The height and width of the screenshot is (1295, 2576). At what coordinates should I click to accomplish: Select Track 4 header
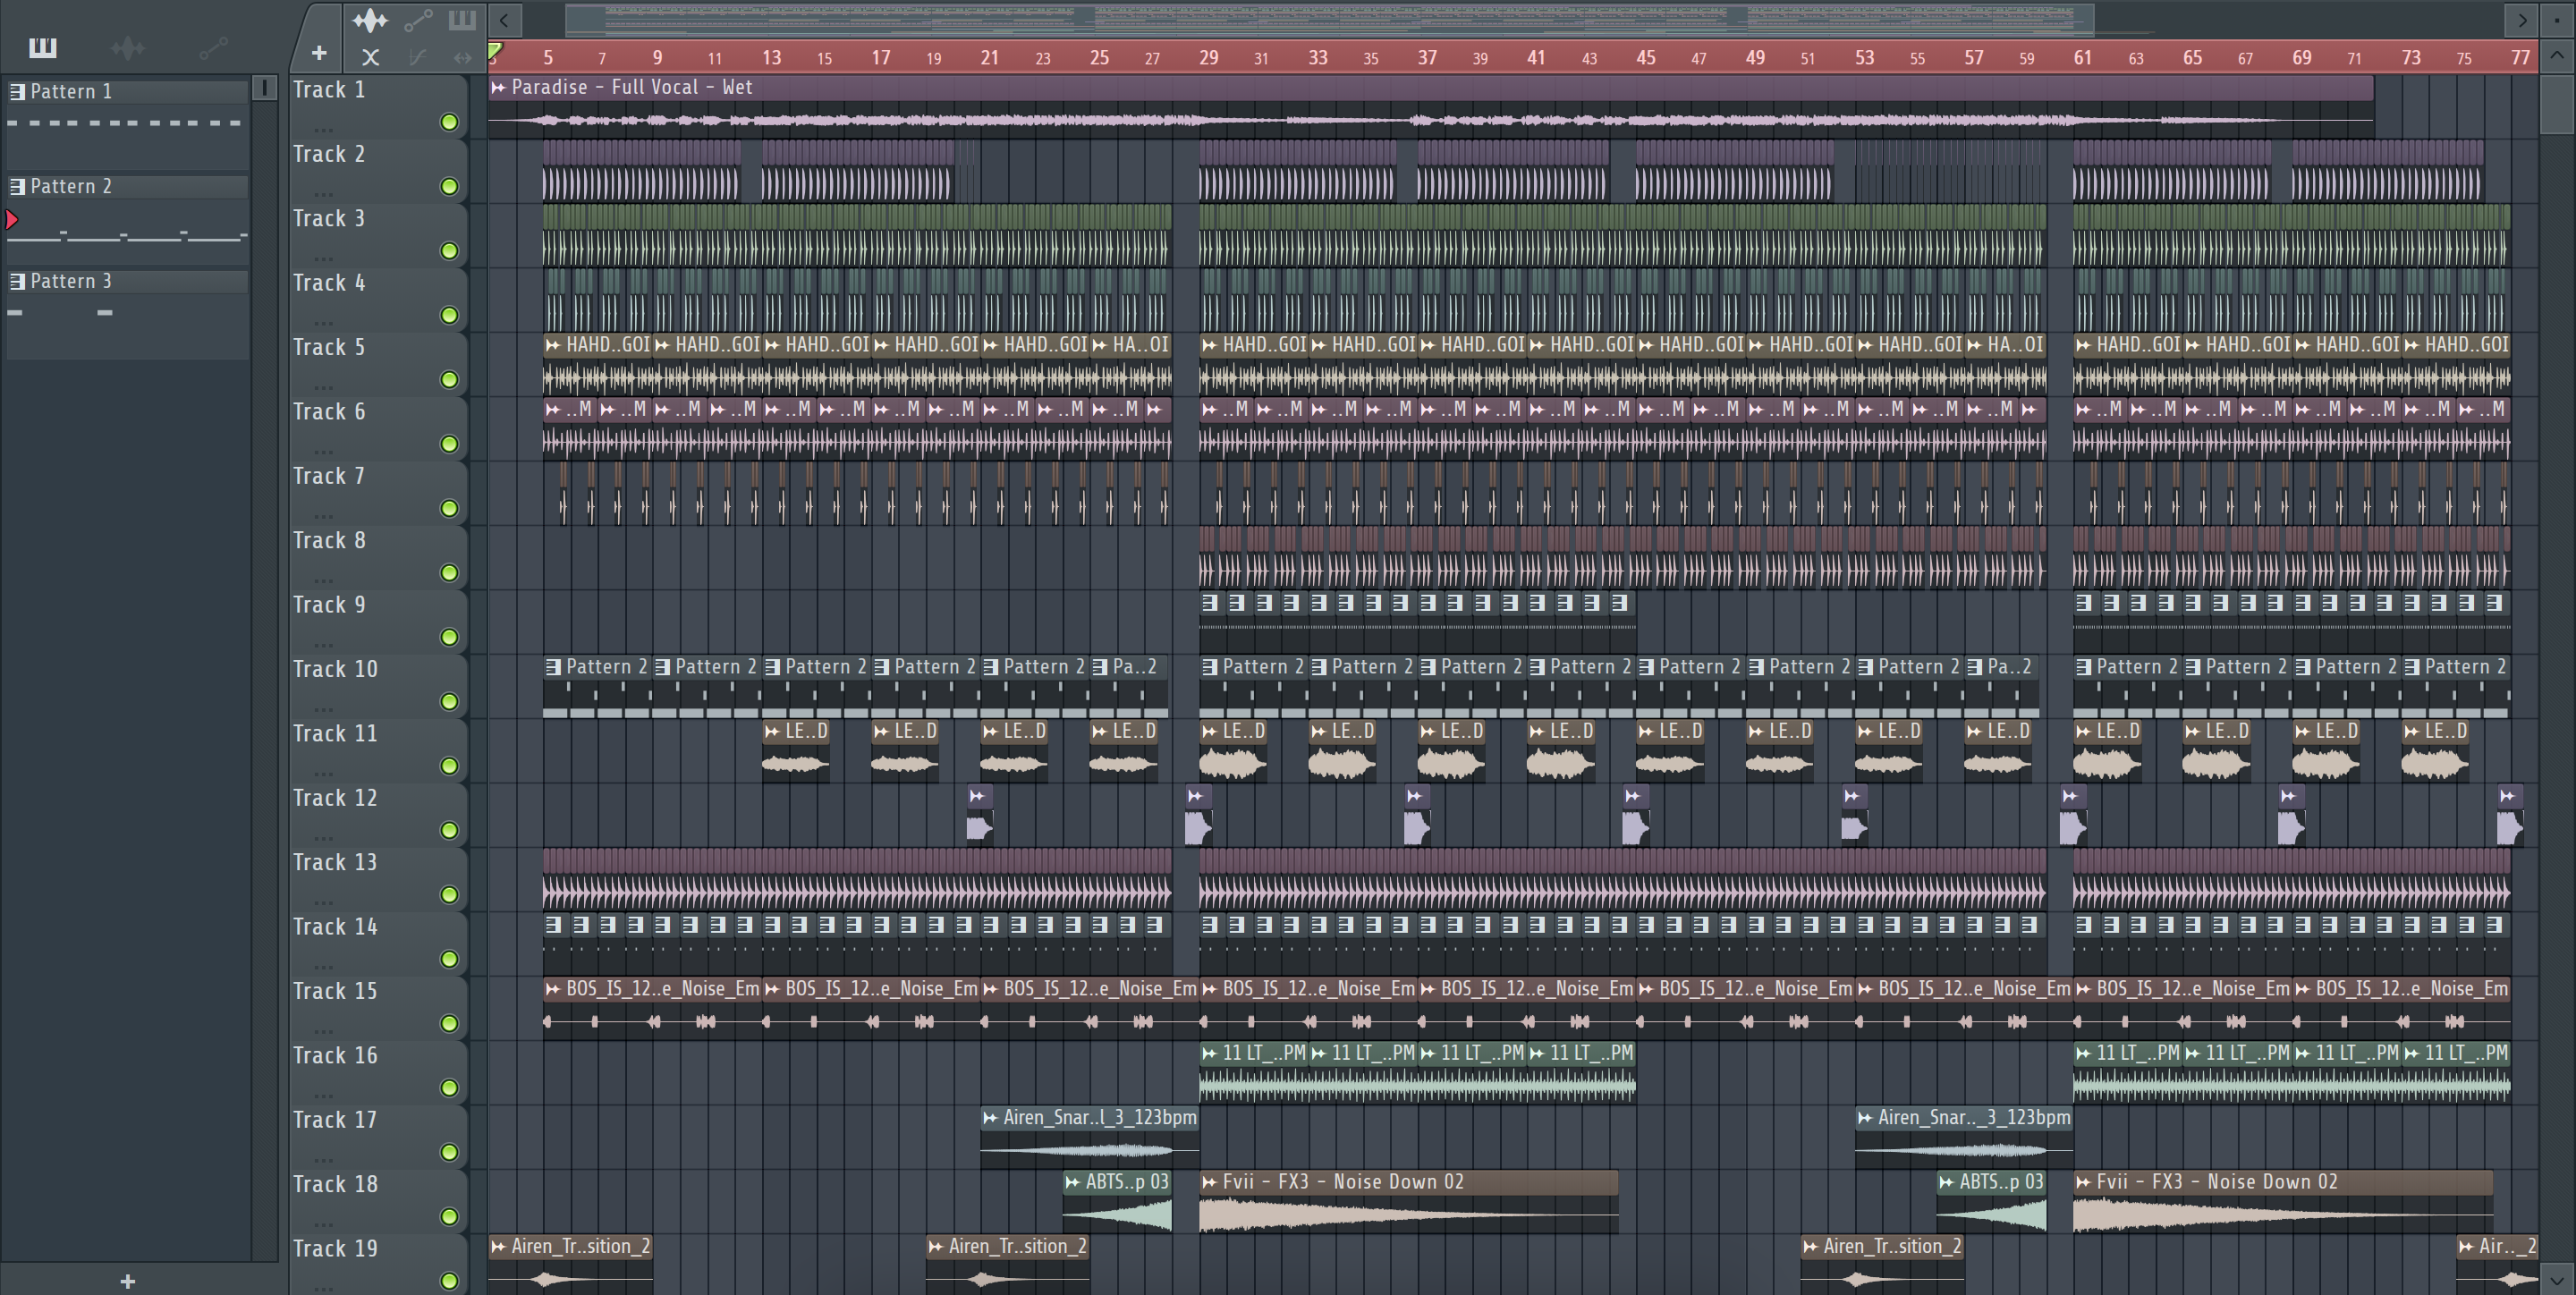[378, 299]
